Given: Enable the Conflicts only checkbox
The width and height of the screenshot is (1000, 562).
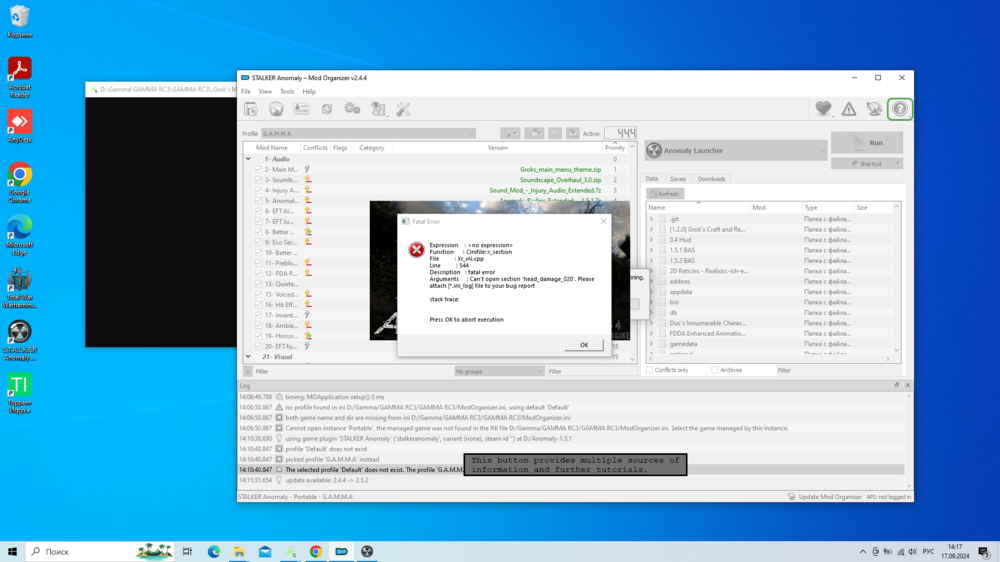Looking at the screenshot, I should (650, 370).
